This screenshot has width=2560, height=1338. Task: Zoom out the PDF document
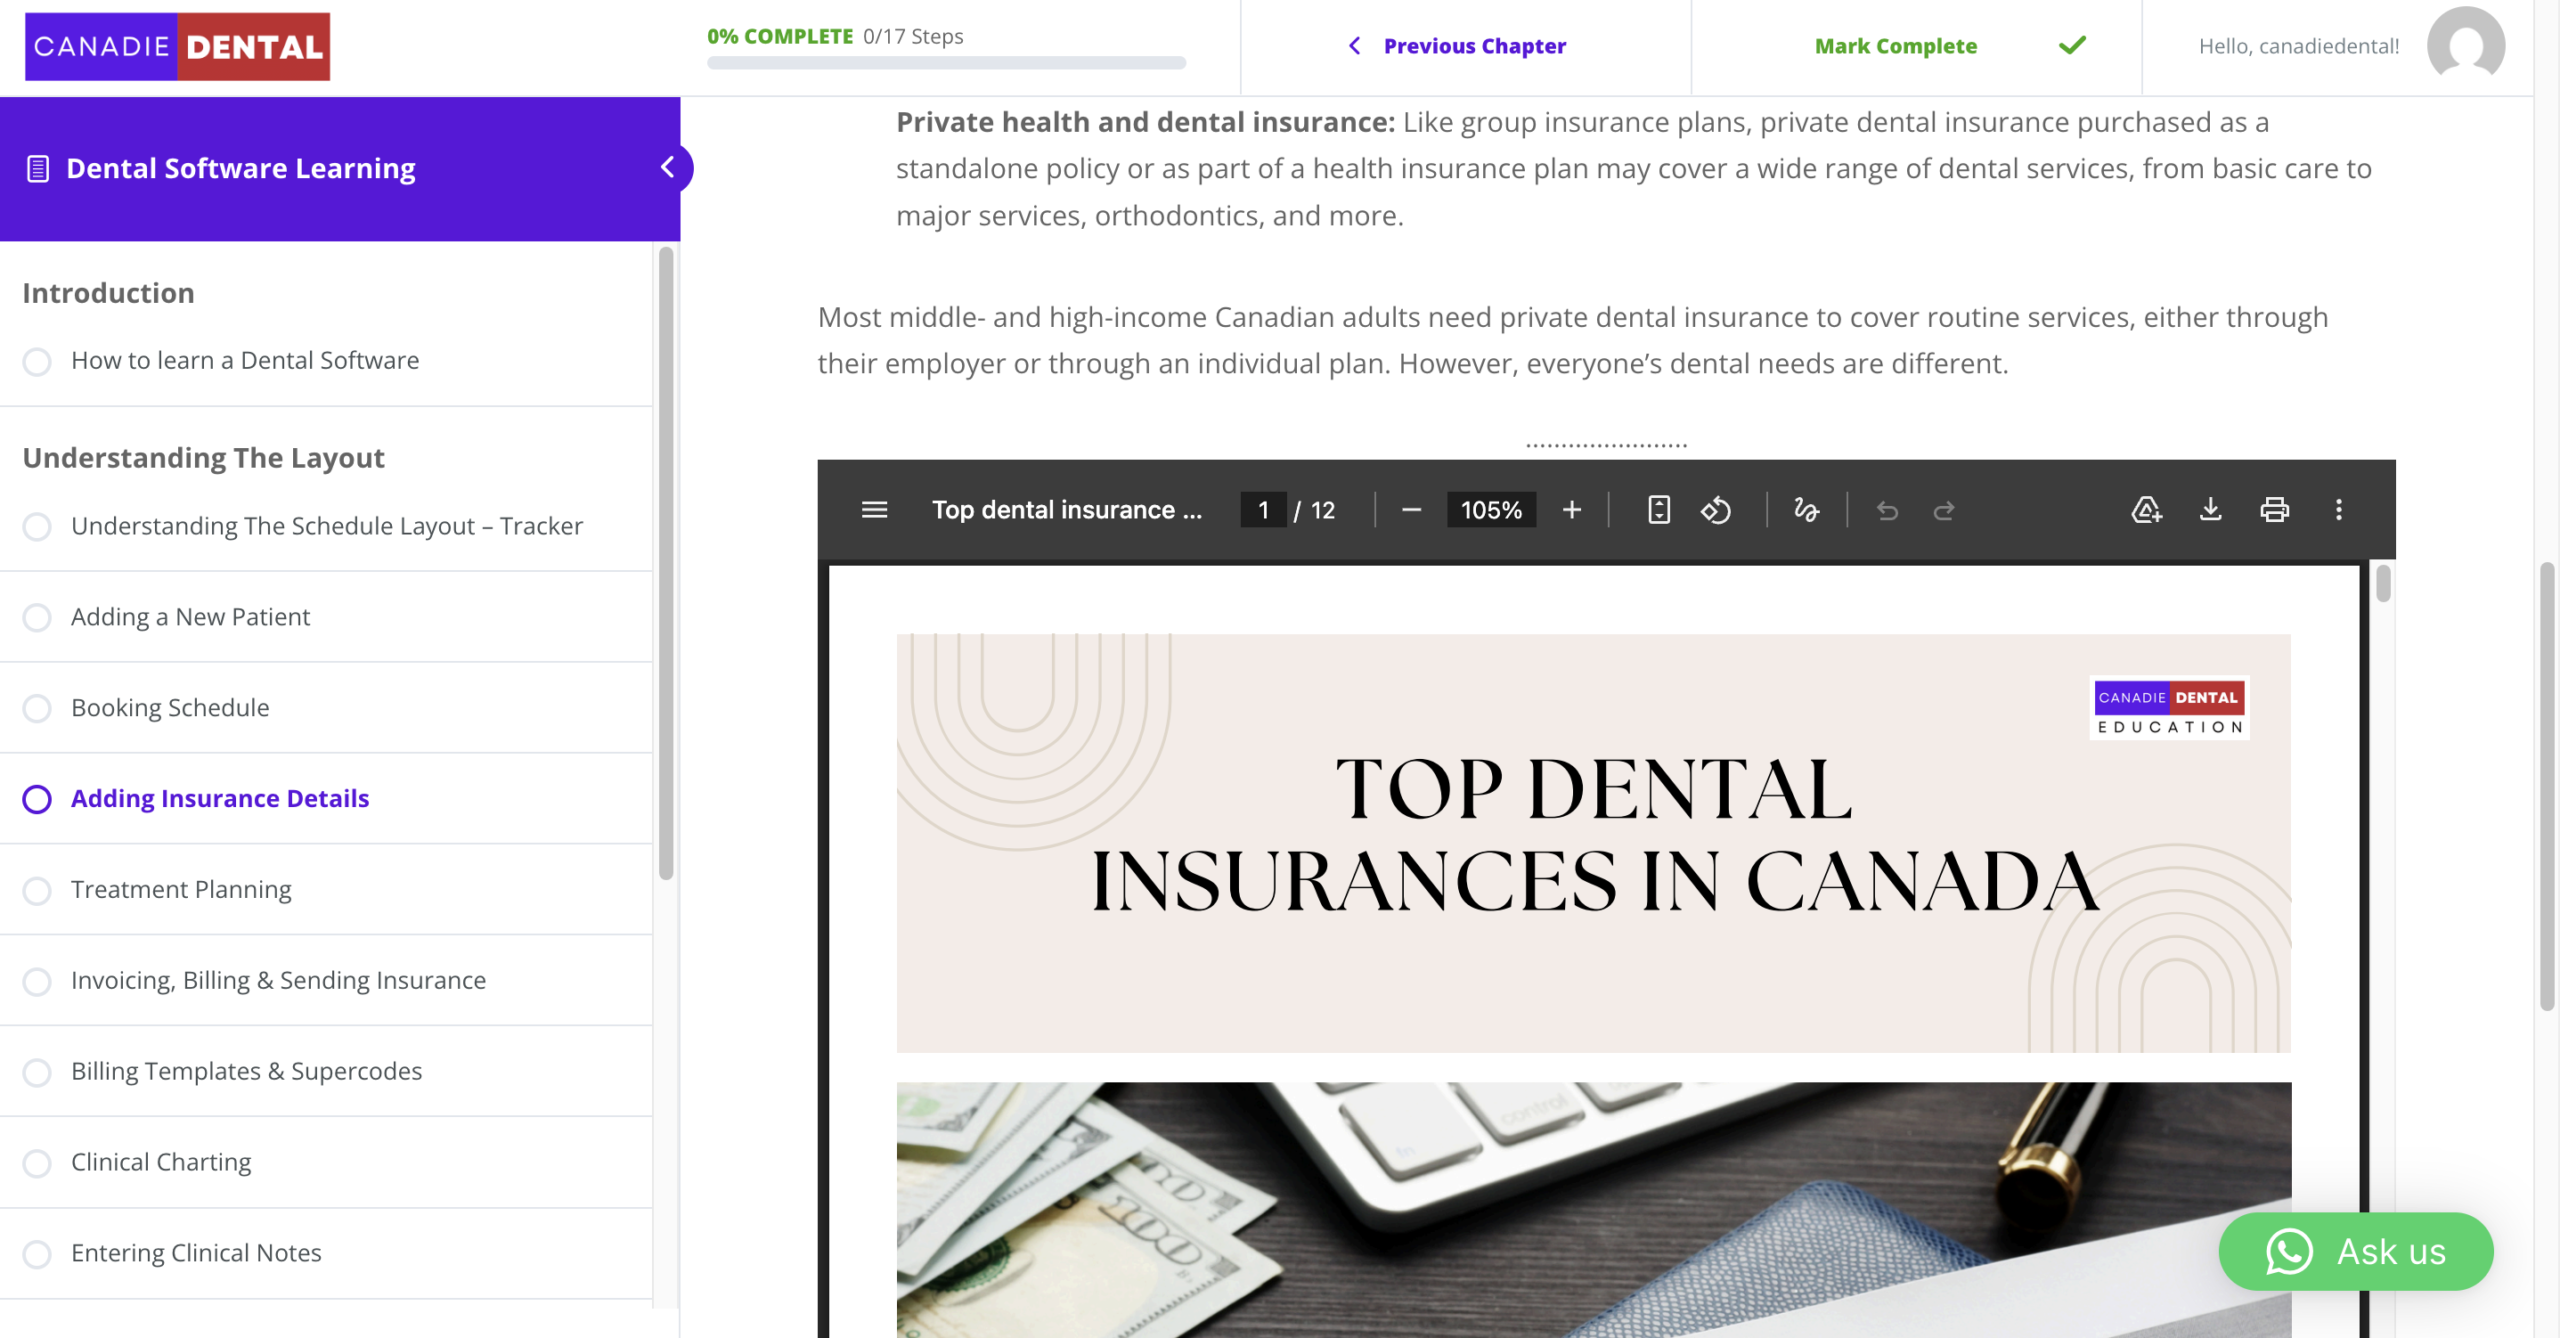coord(1411,510)
